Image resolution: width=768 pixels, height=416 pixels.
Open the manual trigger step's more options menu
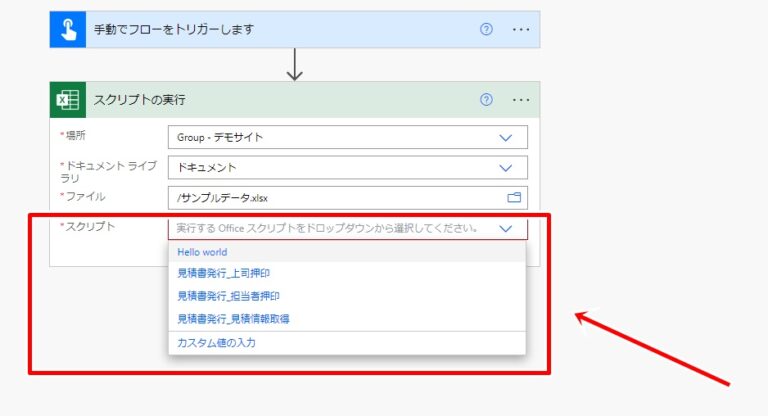coord(521,30)
